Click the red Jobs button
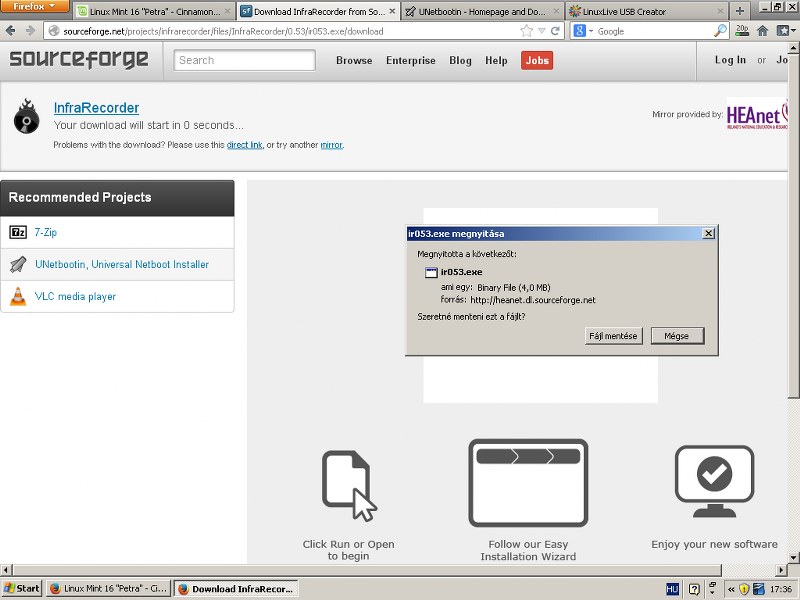Screen dimensions: 800x600 pos(537,60)
